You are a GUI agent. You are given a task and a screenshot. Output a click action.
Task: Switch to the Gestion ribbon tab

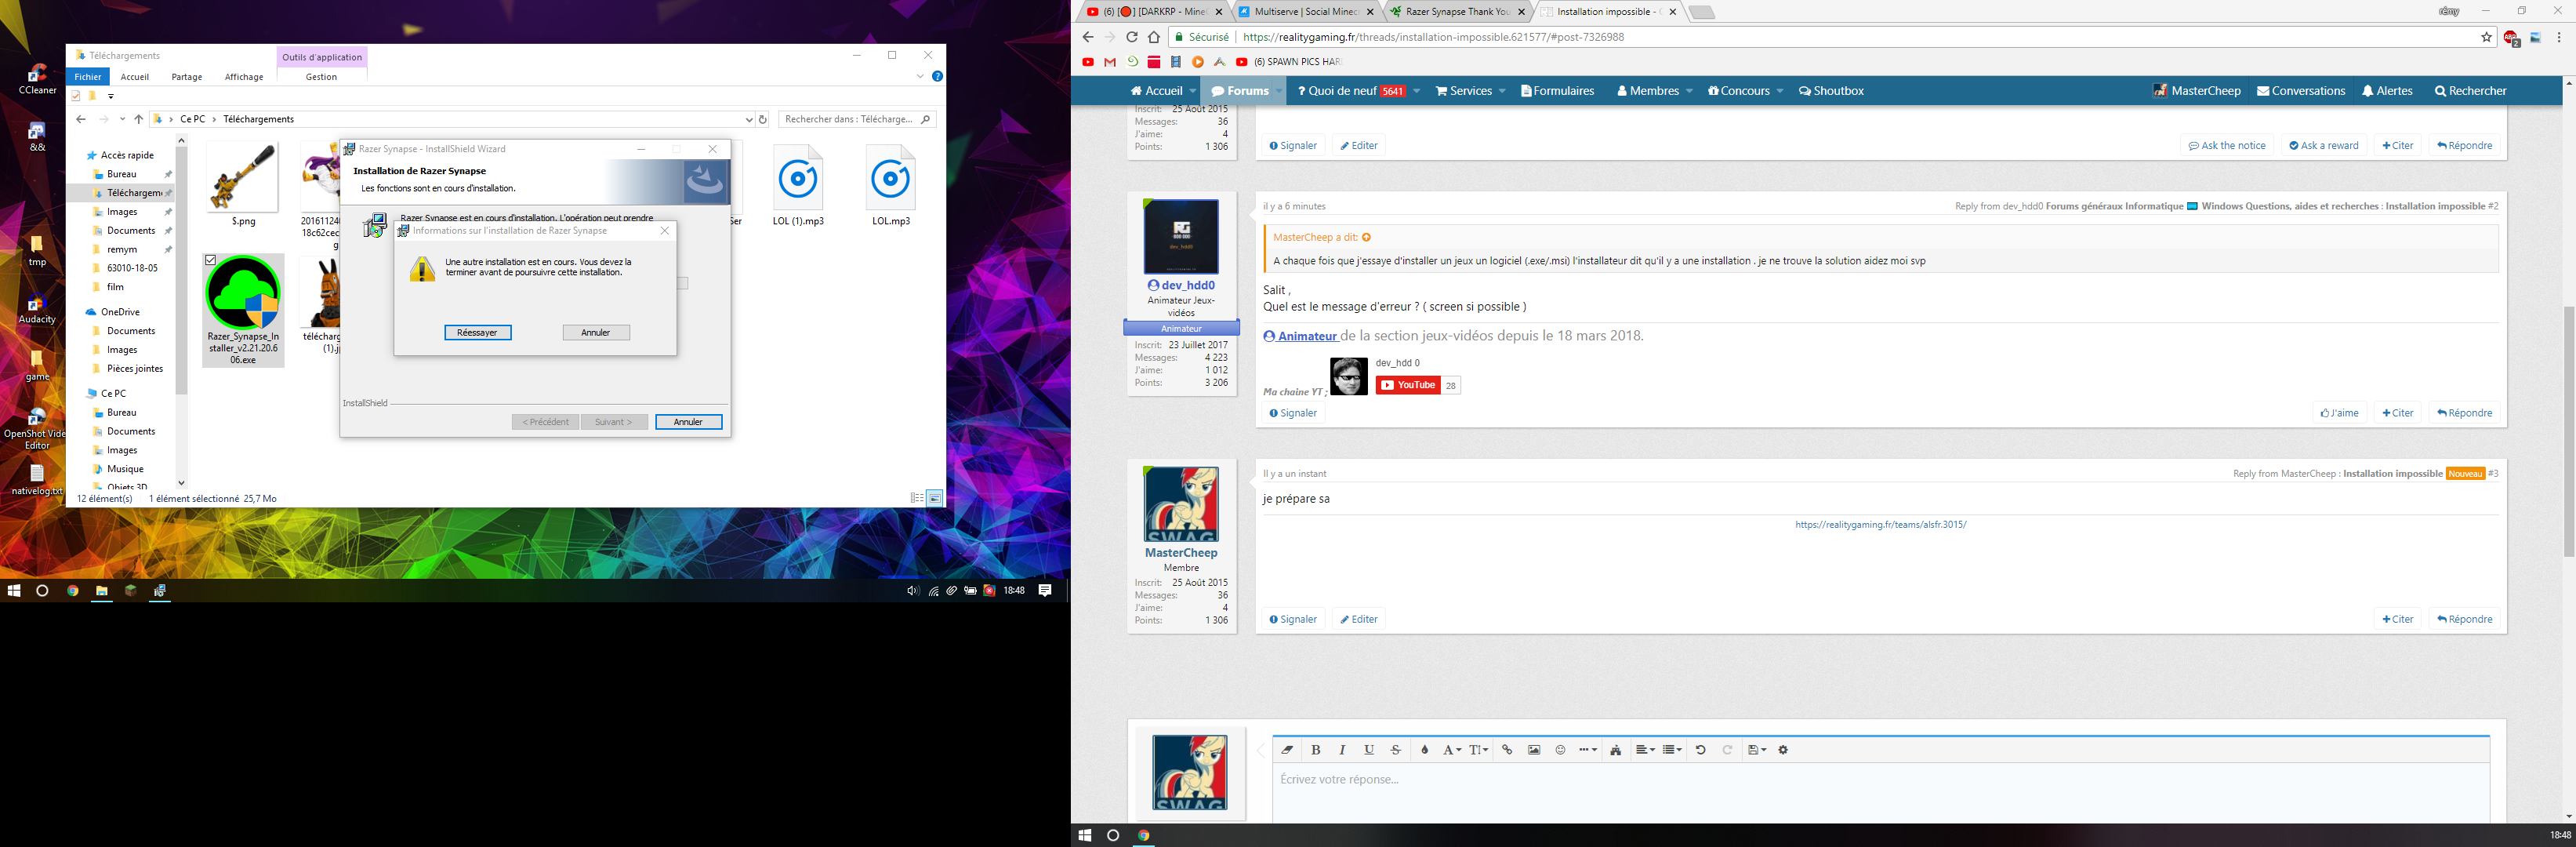tap(321, 77)
